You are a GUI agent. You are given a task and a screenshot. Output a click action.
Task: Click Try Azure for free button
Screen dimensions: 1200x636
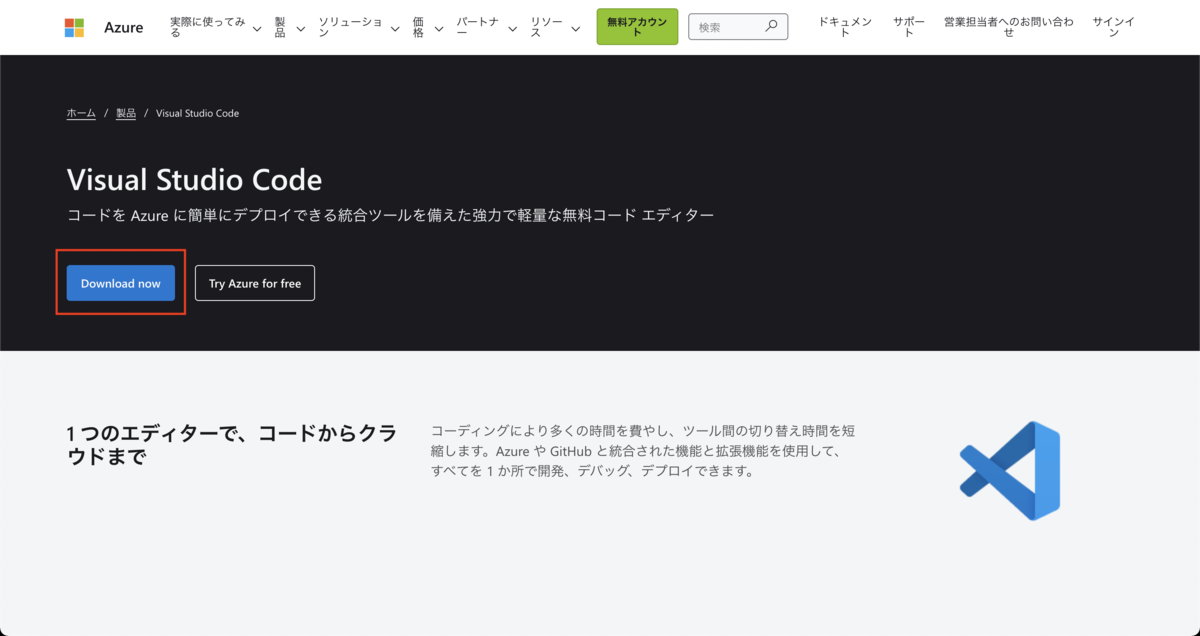point(255,283)
